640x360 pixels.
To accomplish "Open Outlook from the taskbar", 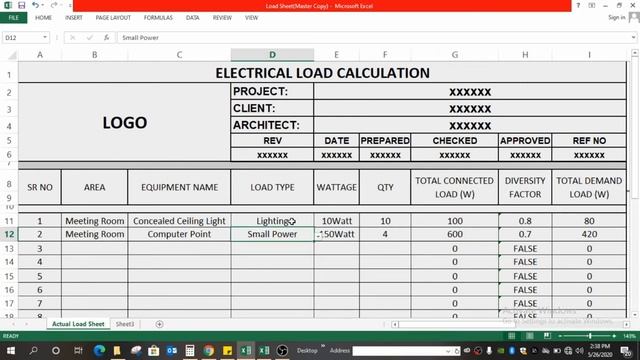I will coord(172,351).
